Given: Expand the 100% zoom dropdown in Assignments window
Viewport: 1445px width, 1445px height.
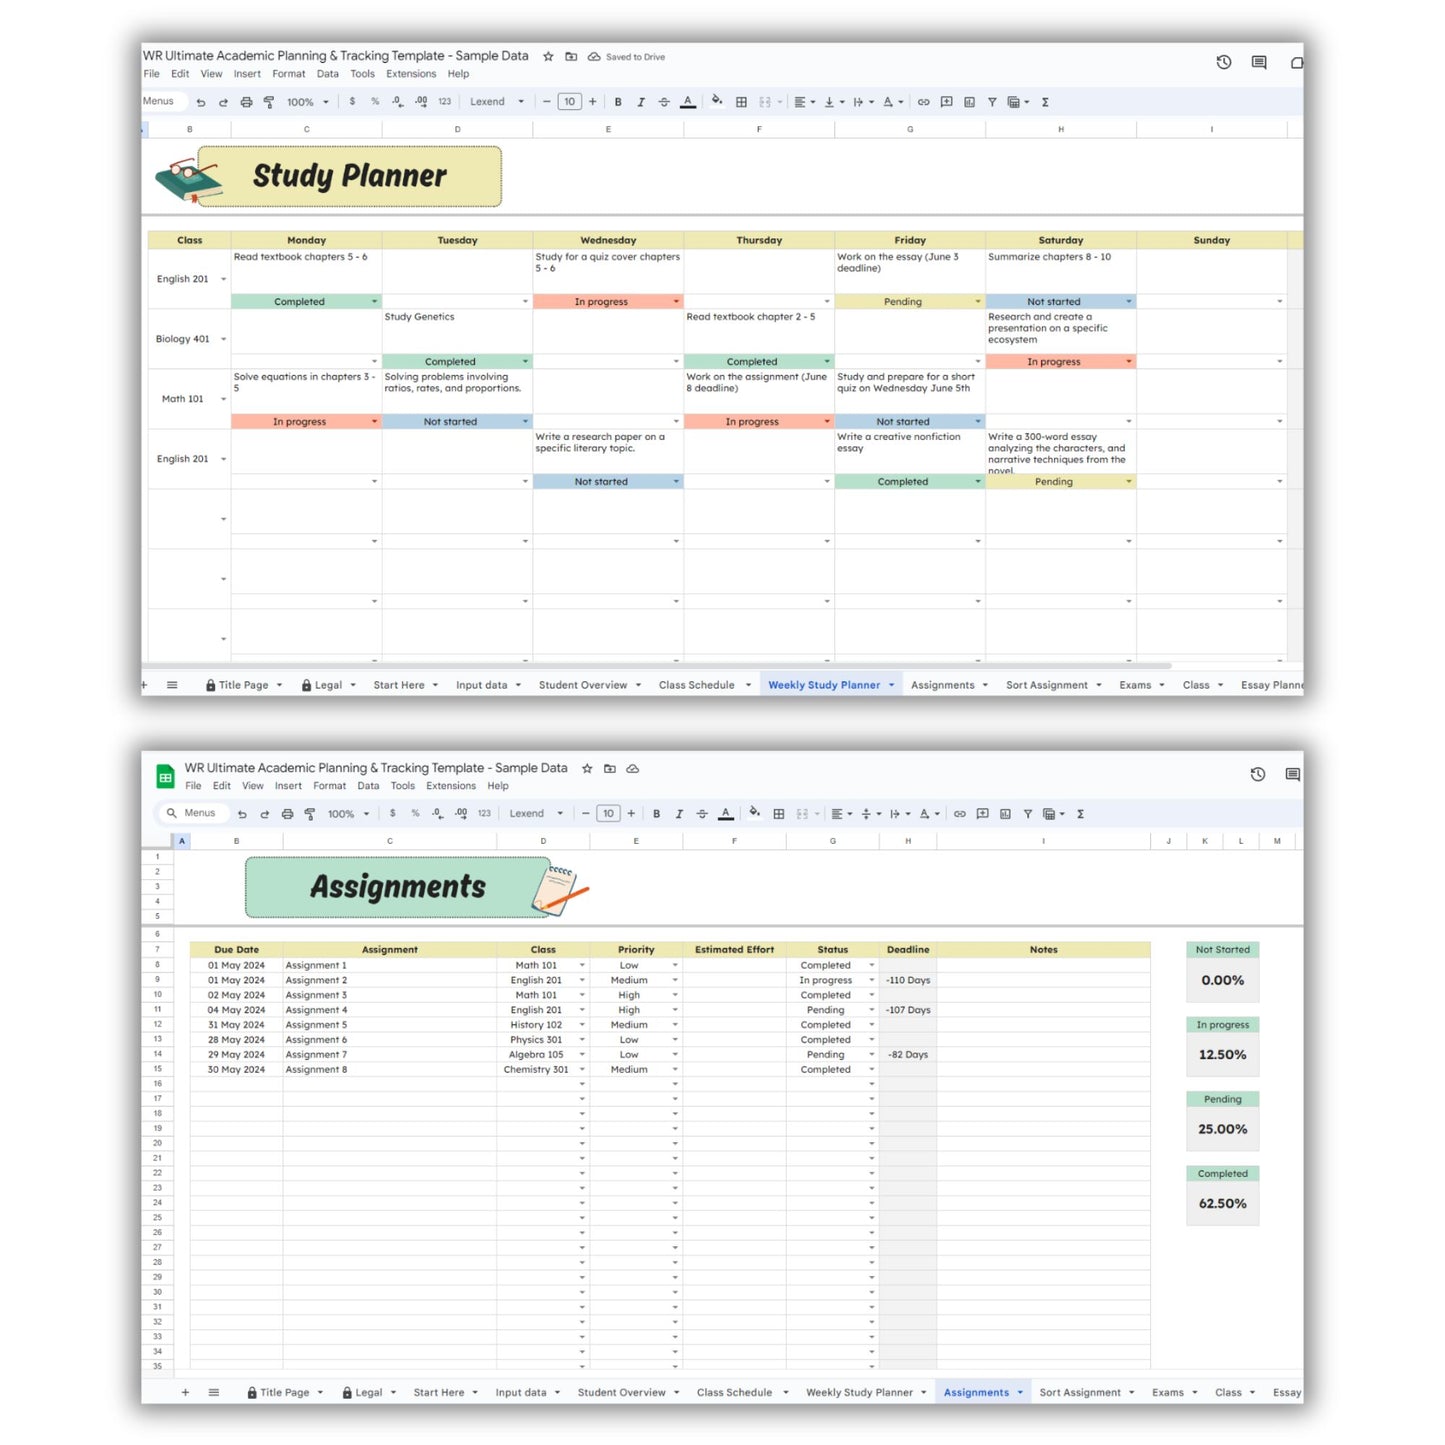Looking at the screenshot, I should point(366,814).
